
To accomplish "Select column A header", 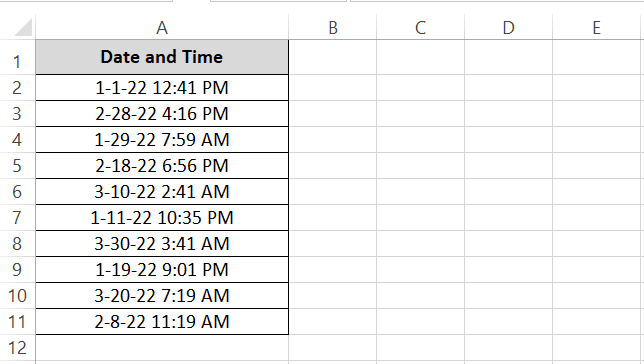I will pyautogui.click(x=162, y=28).
